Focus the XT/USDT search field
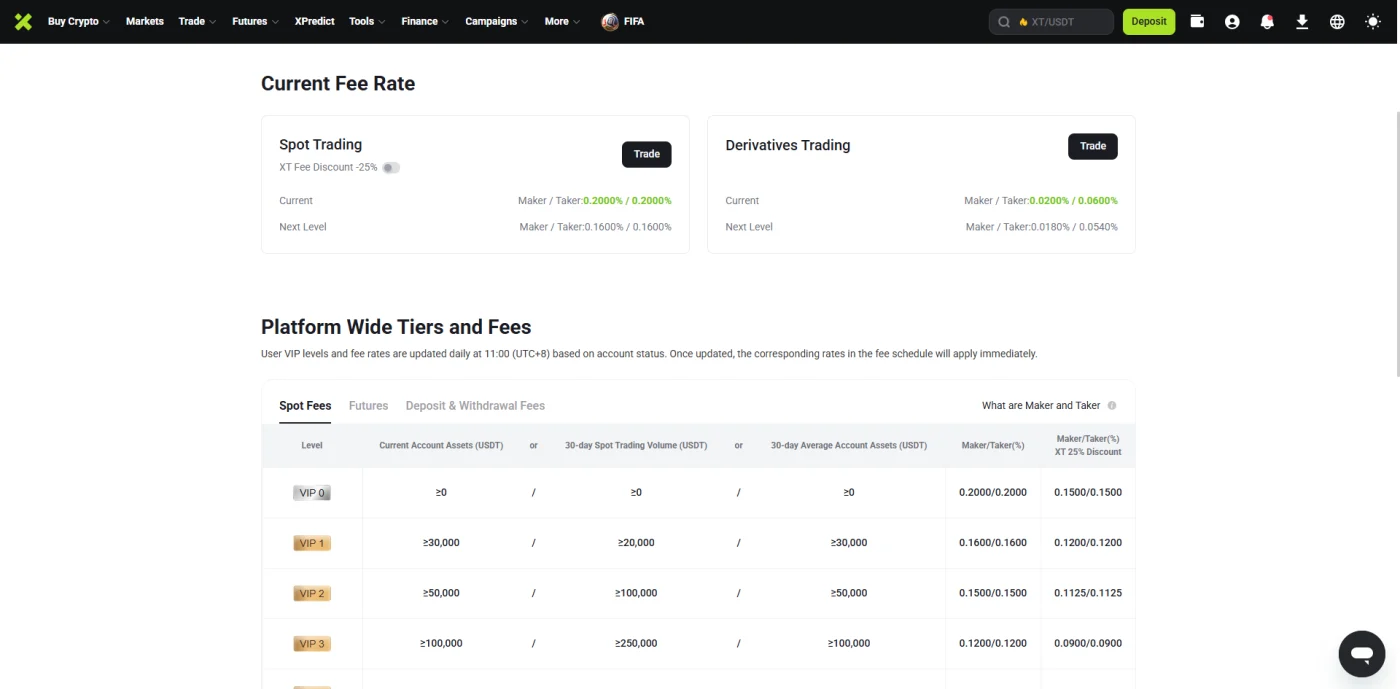Viewport: 1400px width, 689px height. [1051, 21]
